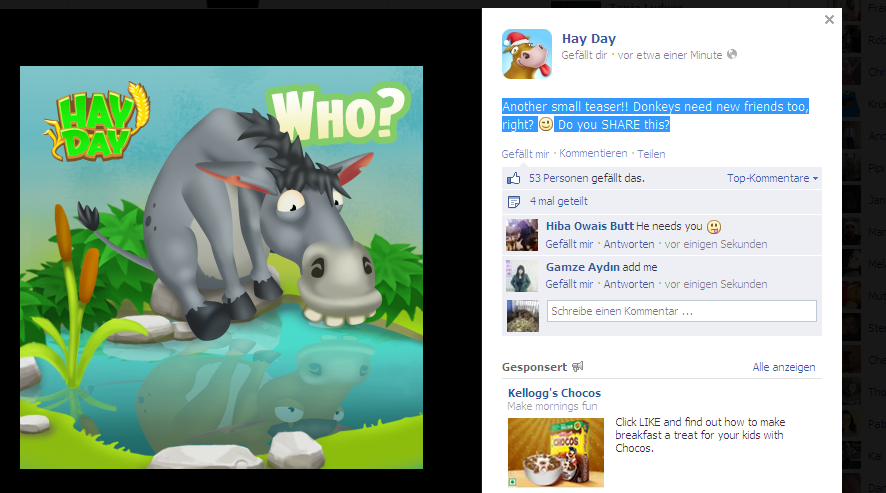Open Hiba Owais Butt's profile name
Image resolution: width=886 pixels, height=493 pixels.
[x=590, y=226]
